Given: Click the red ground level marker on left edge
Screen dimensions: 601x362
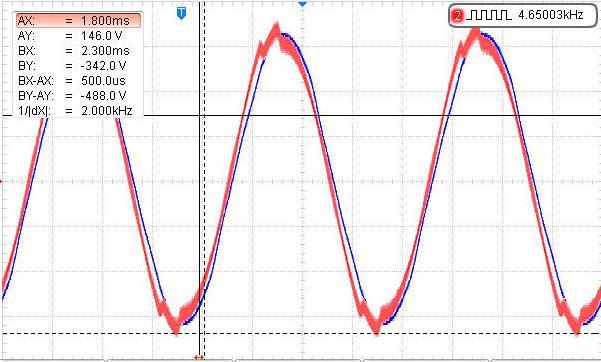Looking at the screenshot, I should click(x=1, y=181).
